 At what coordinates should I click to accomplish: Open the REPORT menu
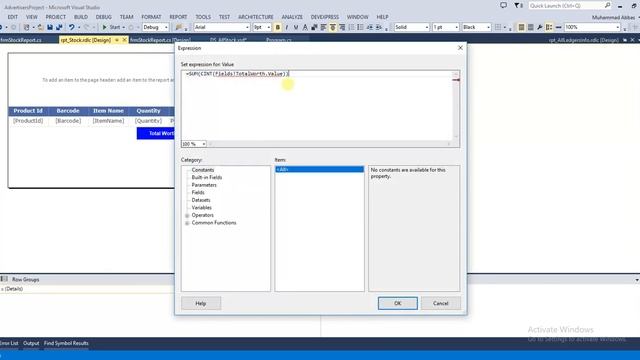click(178, 17)
